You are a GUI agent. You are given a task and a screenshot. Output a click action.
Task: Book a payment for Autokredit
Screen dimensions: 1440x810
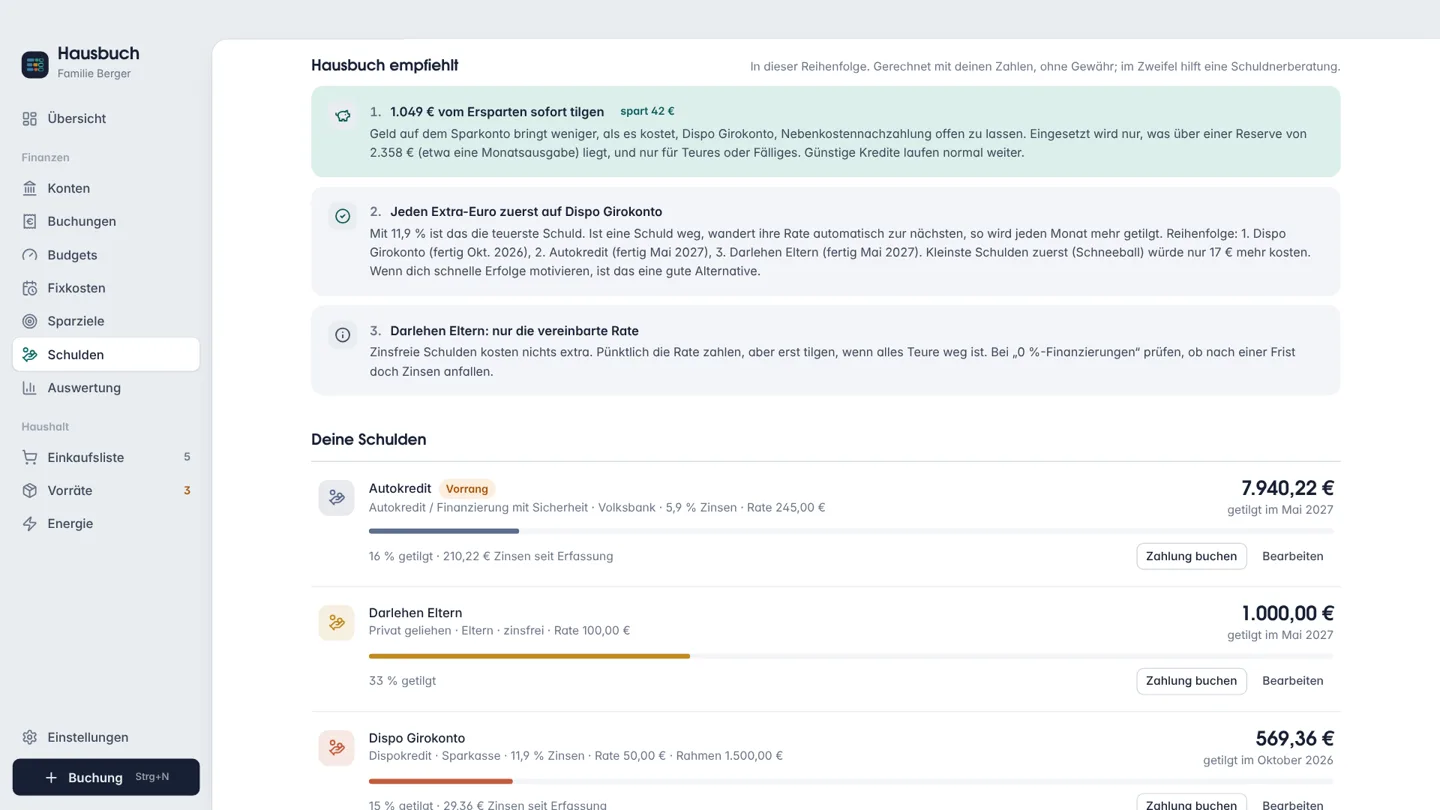coord(1191,556)
